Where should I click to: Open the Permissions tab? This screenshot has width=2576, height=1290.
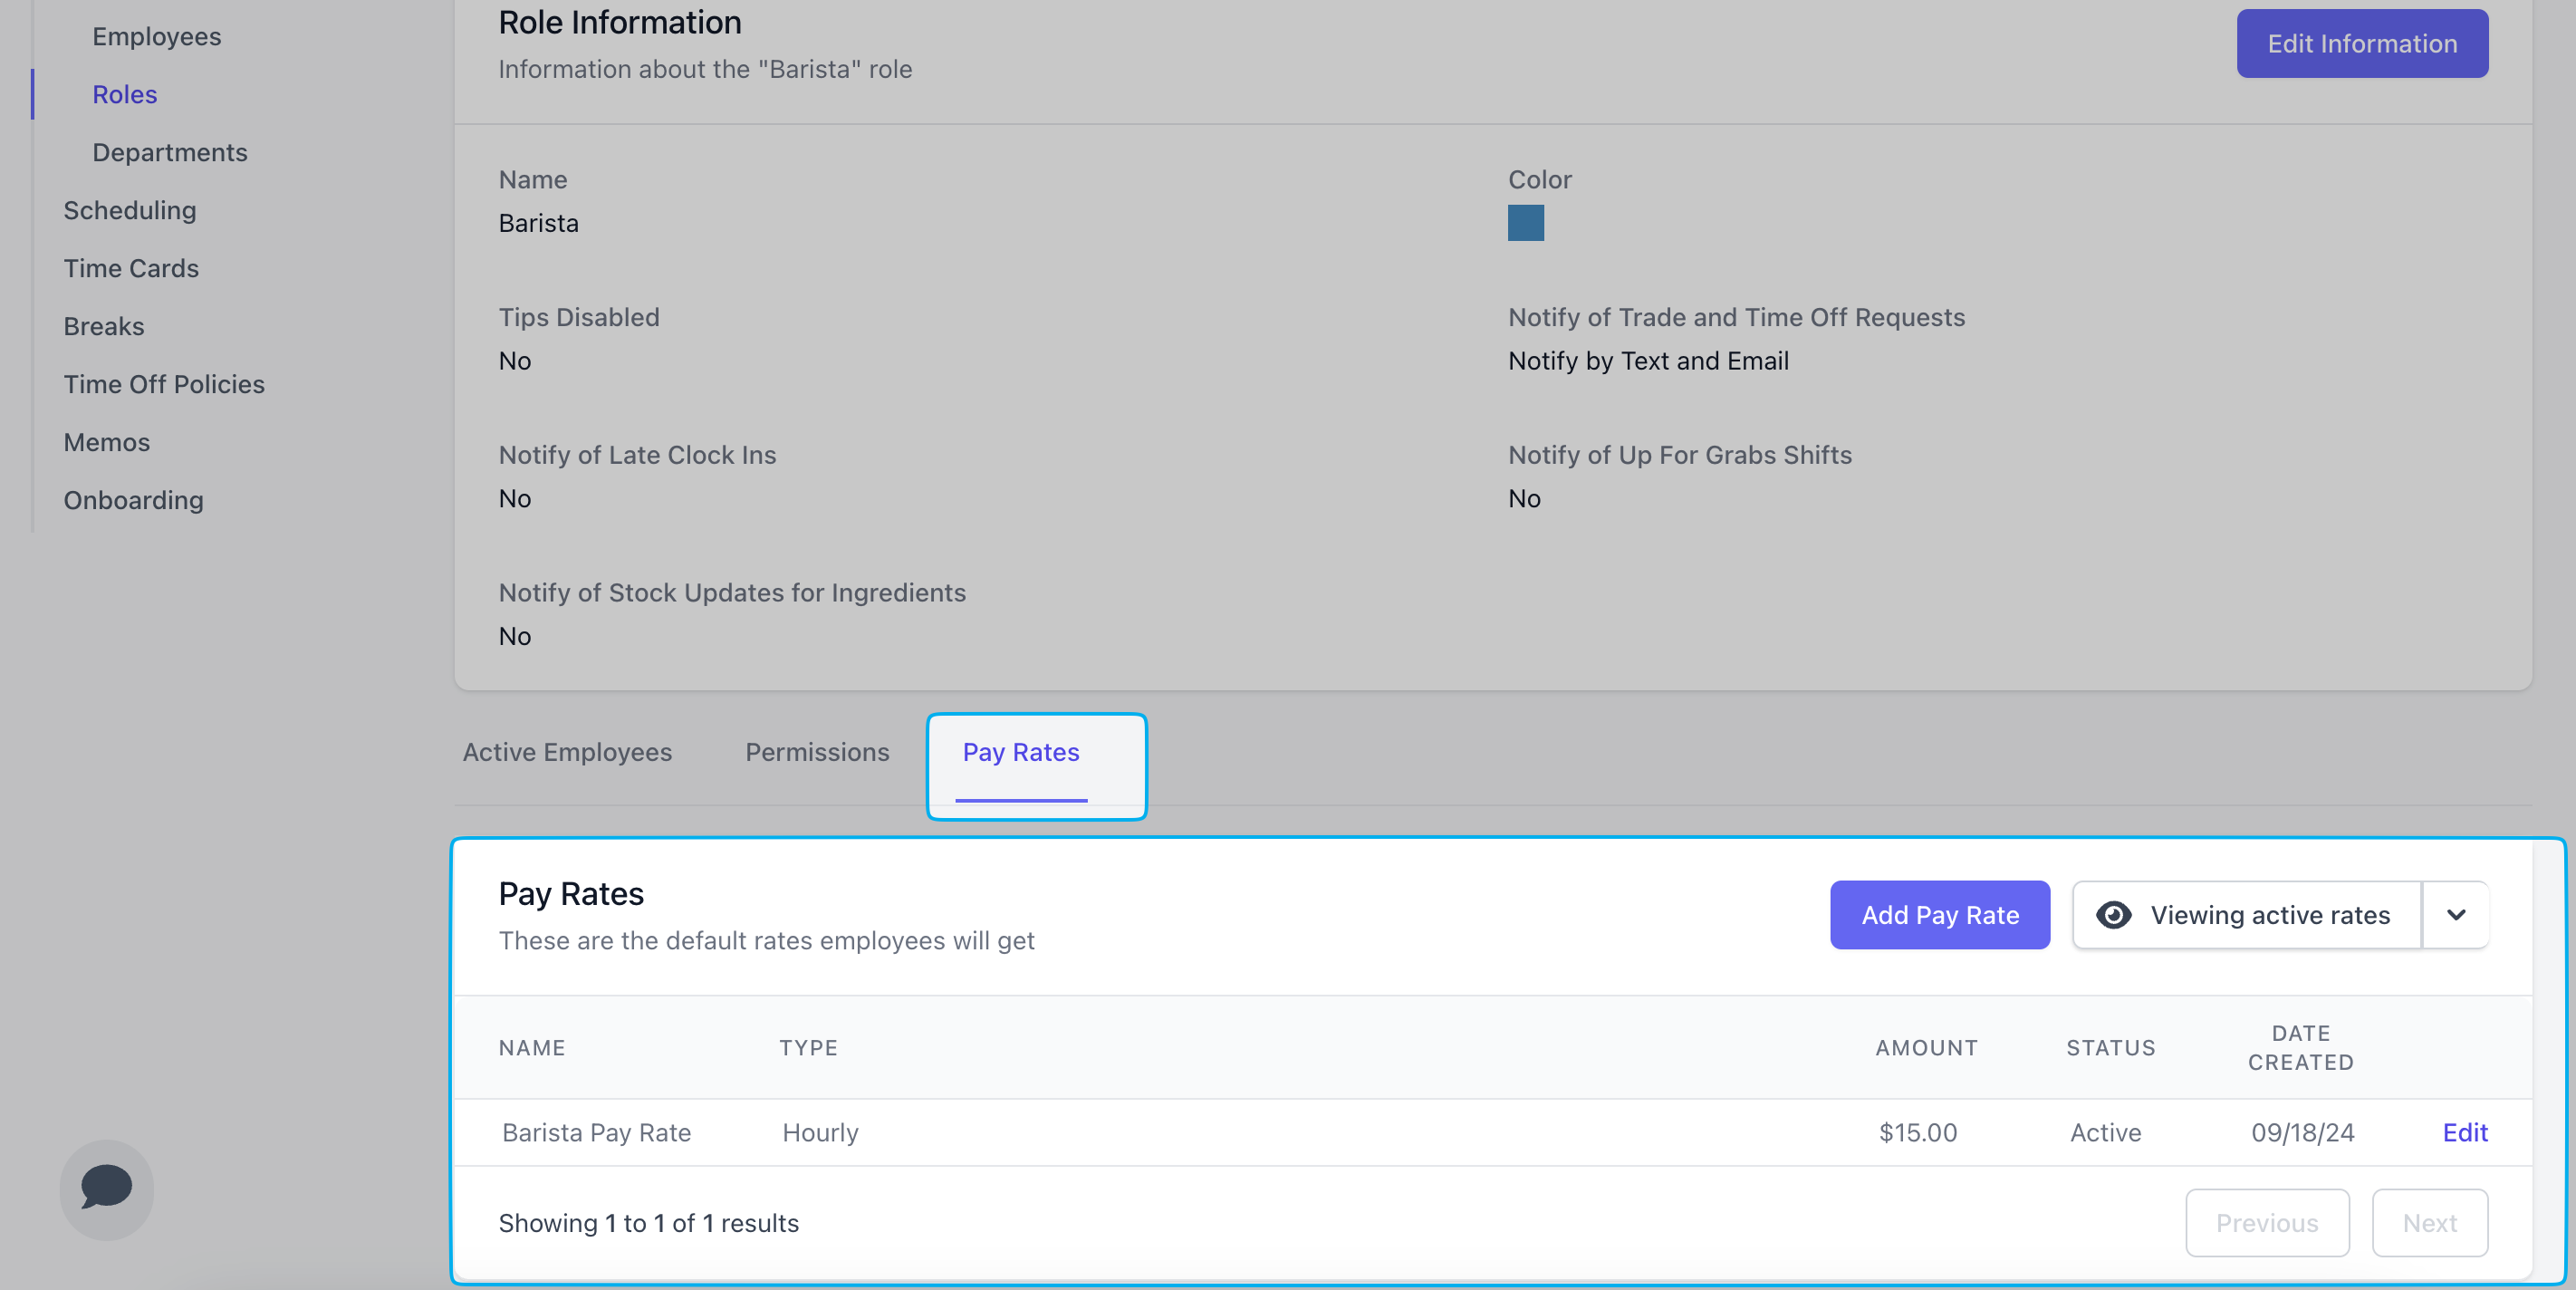point(817,752)
